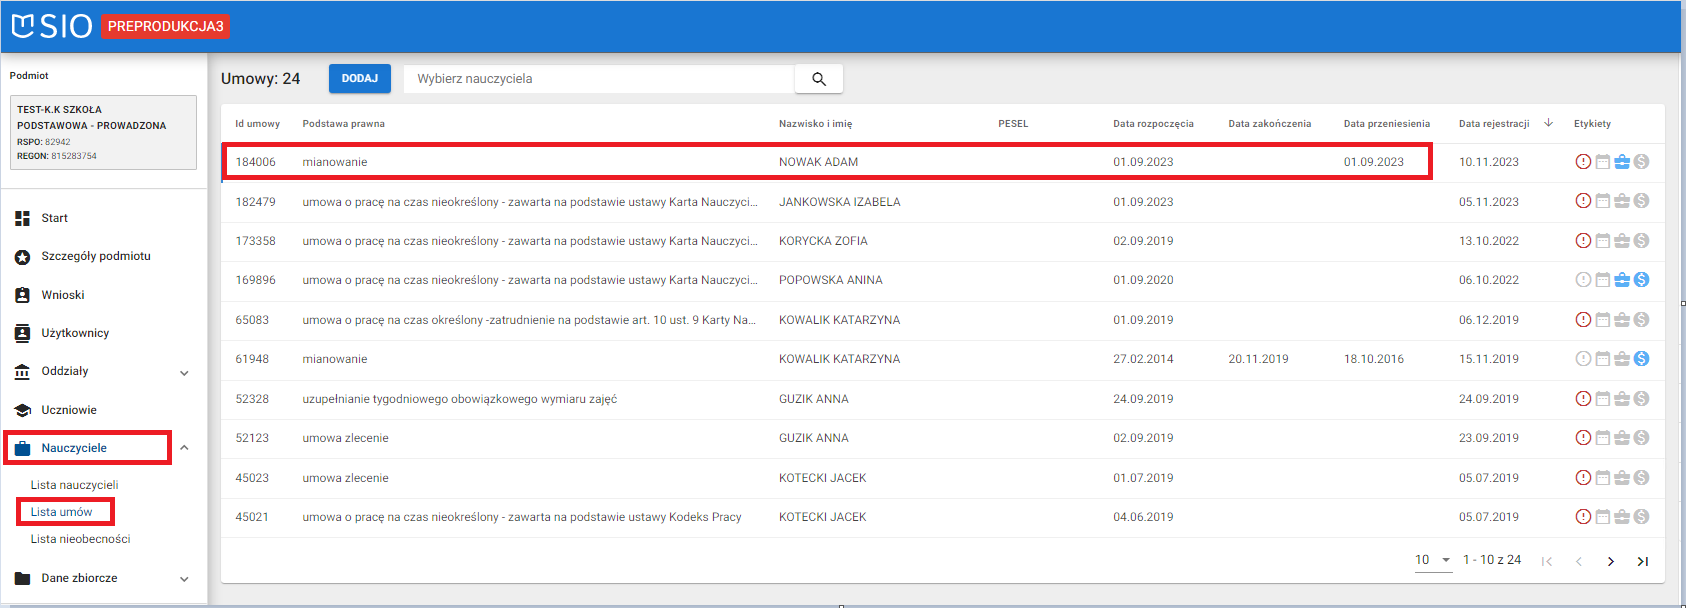
Task: Click blue briefcase icon in POPOWSKA ANINA row
Action: pos(1622,280)
